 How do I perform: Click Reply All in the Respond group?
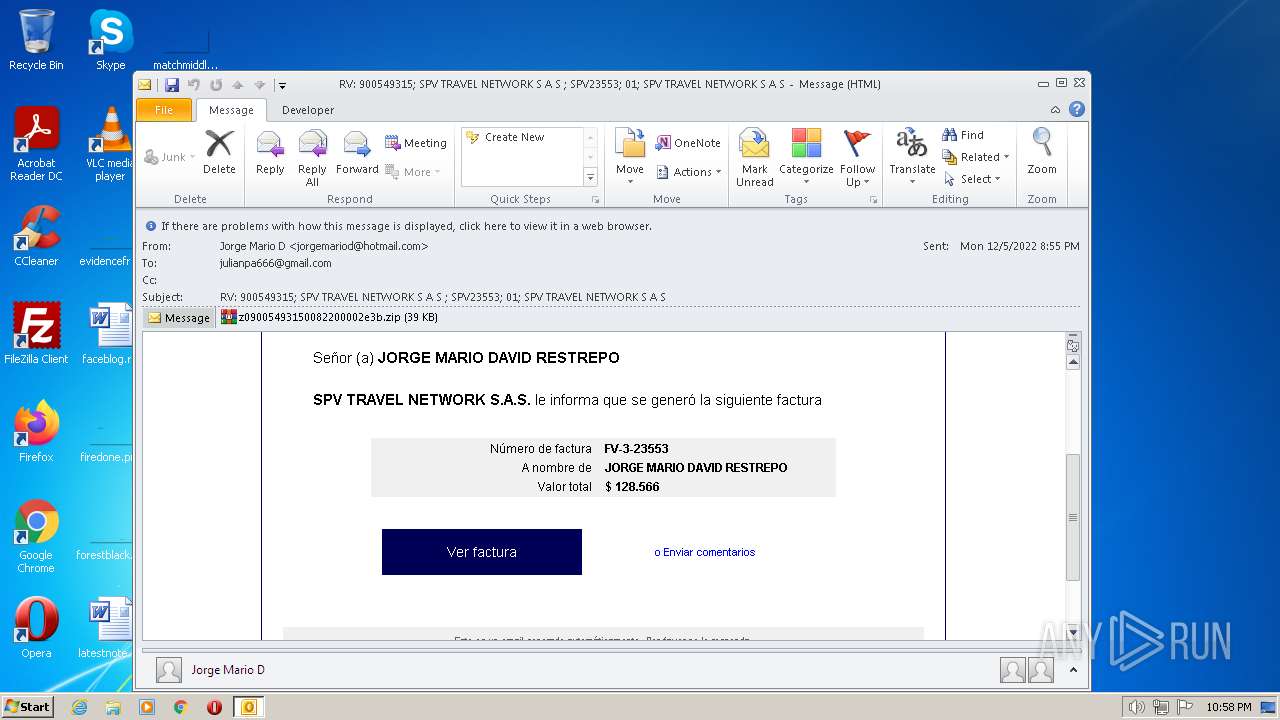(x=312, y=158)
